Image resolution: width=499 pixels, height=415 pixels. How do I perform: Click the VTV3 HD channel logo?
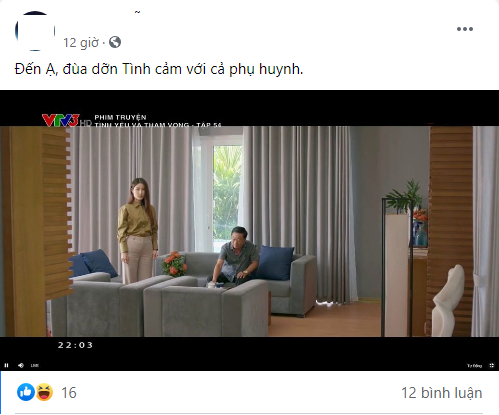[66, 120]
